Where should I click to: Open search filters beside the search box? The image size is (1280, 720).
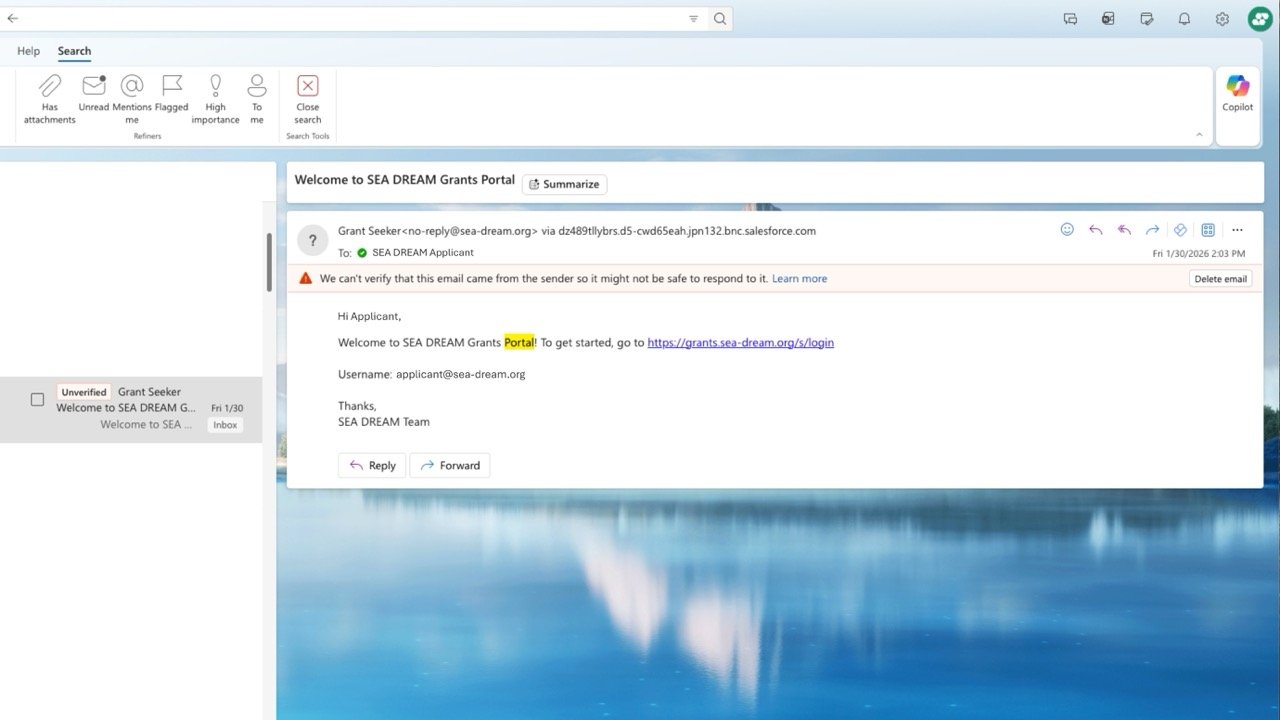(x=693, y=18)
